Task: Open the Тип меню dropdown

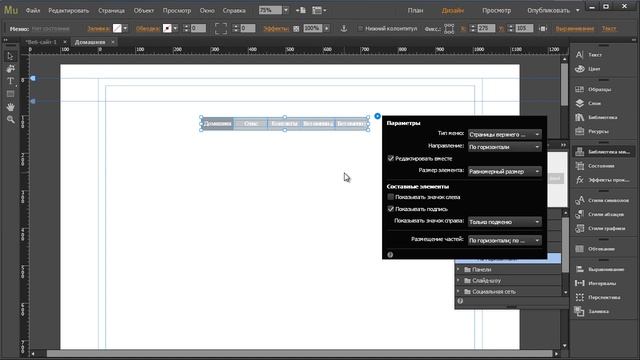Action: (x=504, y=134)
